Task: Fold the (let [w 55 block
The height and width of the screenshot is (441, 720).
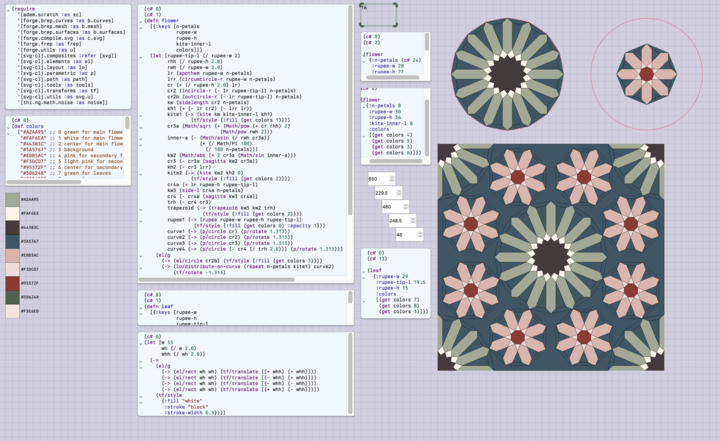Action: click(x=141, y=344)
